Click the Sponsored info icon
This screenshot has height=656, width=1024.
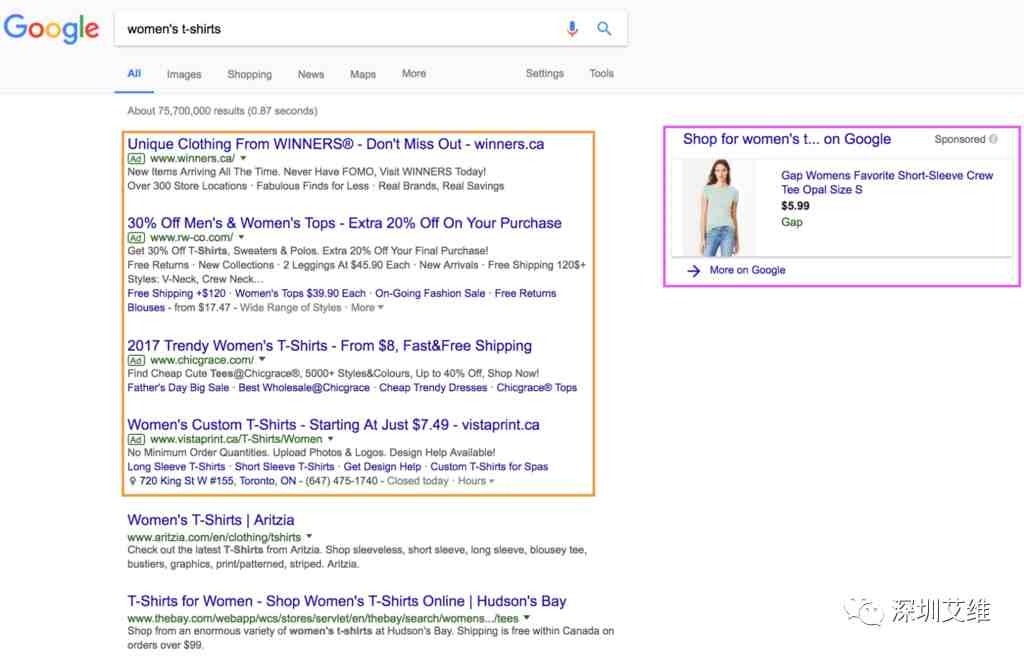[993, 139]
